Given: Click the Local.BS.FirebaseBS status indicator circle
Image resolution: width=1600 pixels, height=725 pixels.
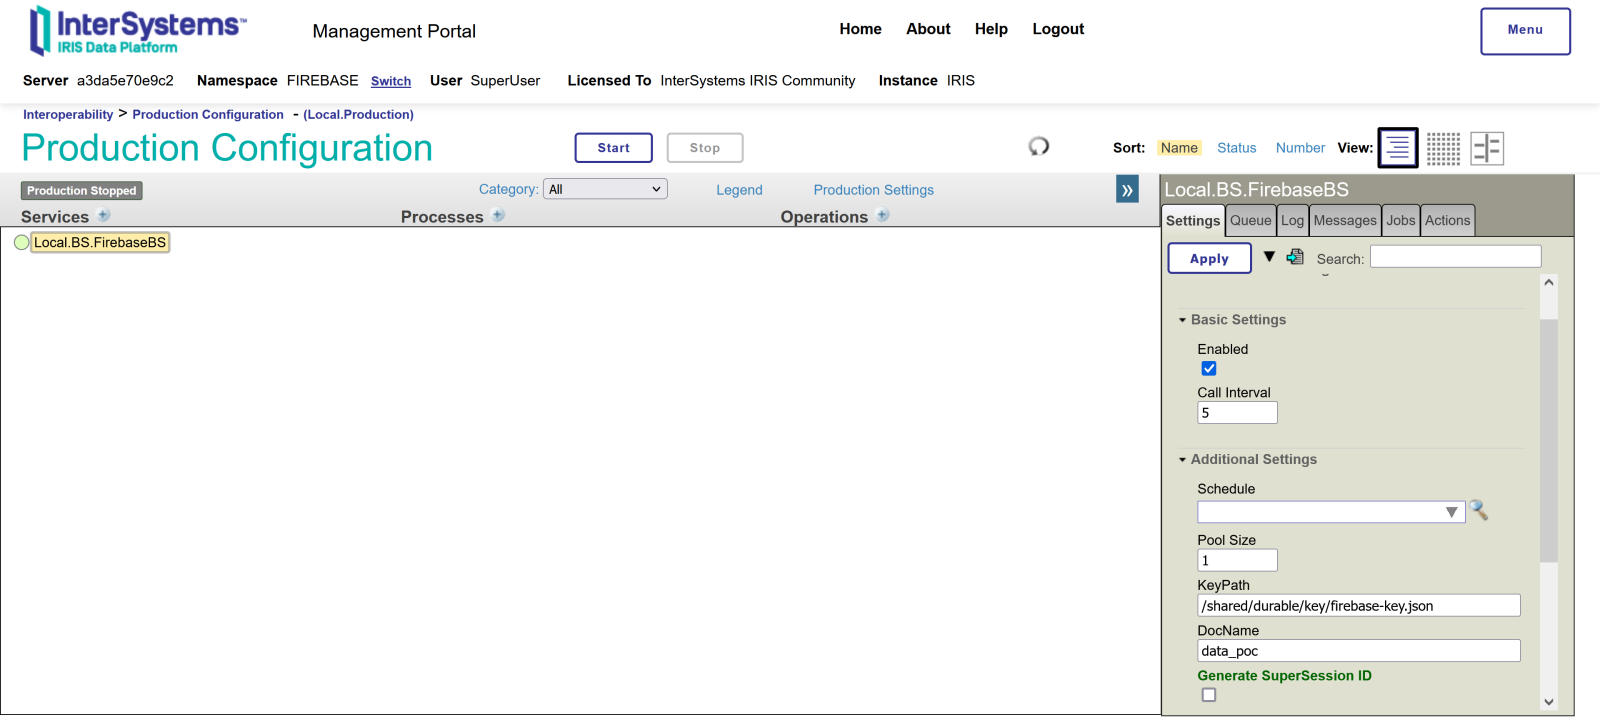Looking at the screenshot, I should (22, 243).
